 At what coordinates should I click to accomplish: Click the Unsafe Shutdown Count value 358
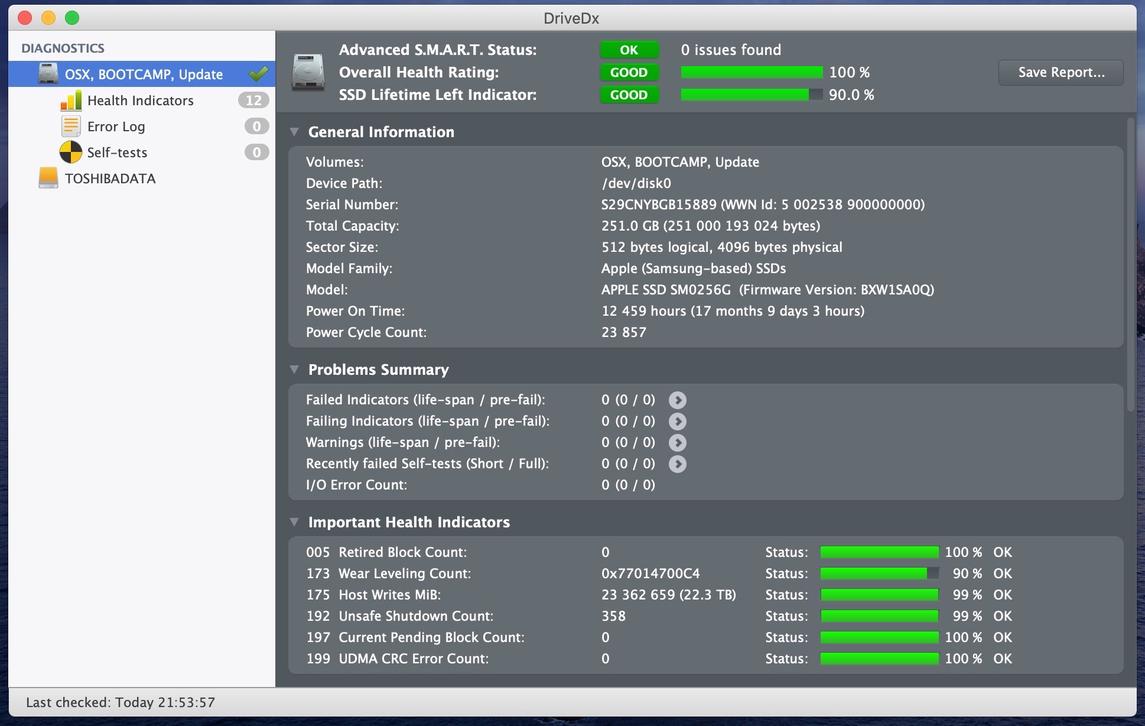613,616
